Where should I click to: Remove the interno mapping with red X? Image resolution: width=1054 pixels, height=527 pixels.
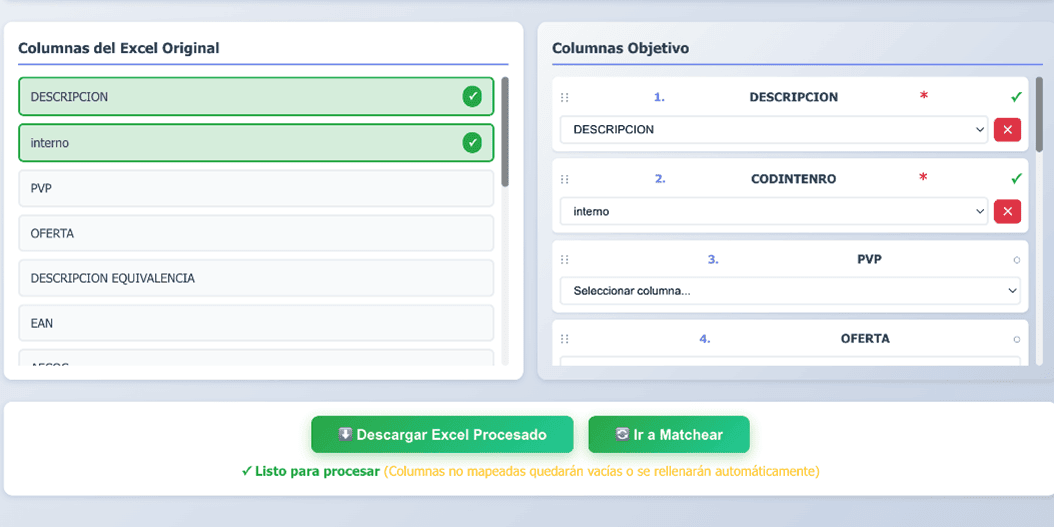1007,211
